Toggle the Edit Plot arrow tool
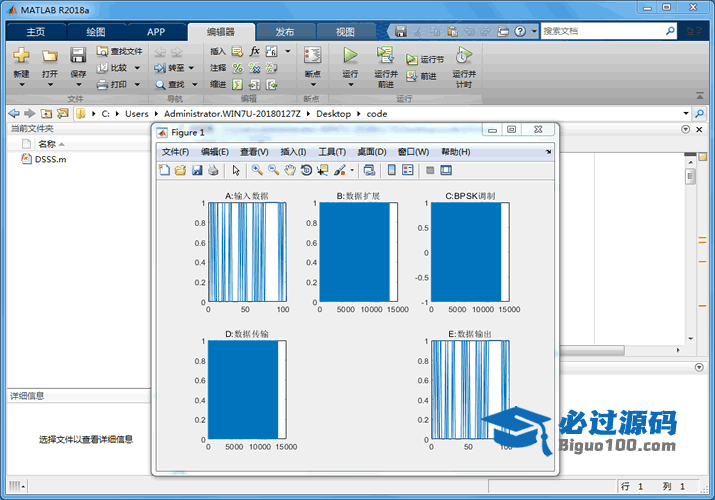This screenshot has width=715, height=500. coord(236,170)
